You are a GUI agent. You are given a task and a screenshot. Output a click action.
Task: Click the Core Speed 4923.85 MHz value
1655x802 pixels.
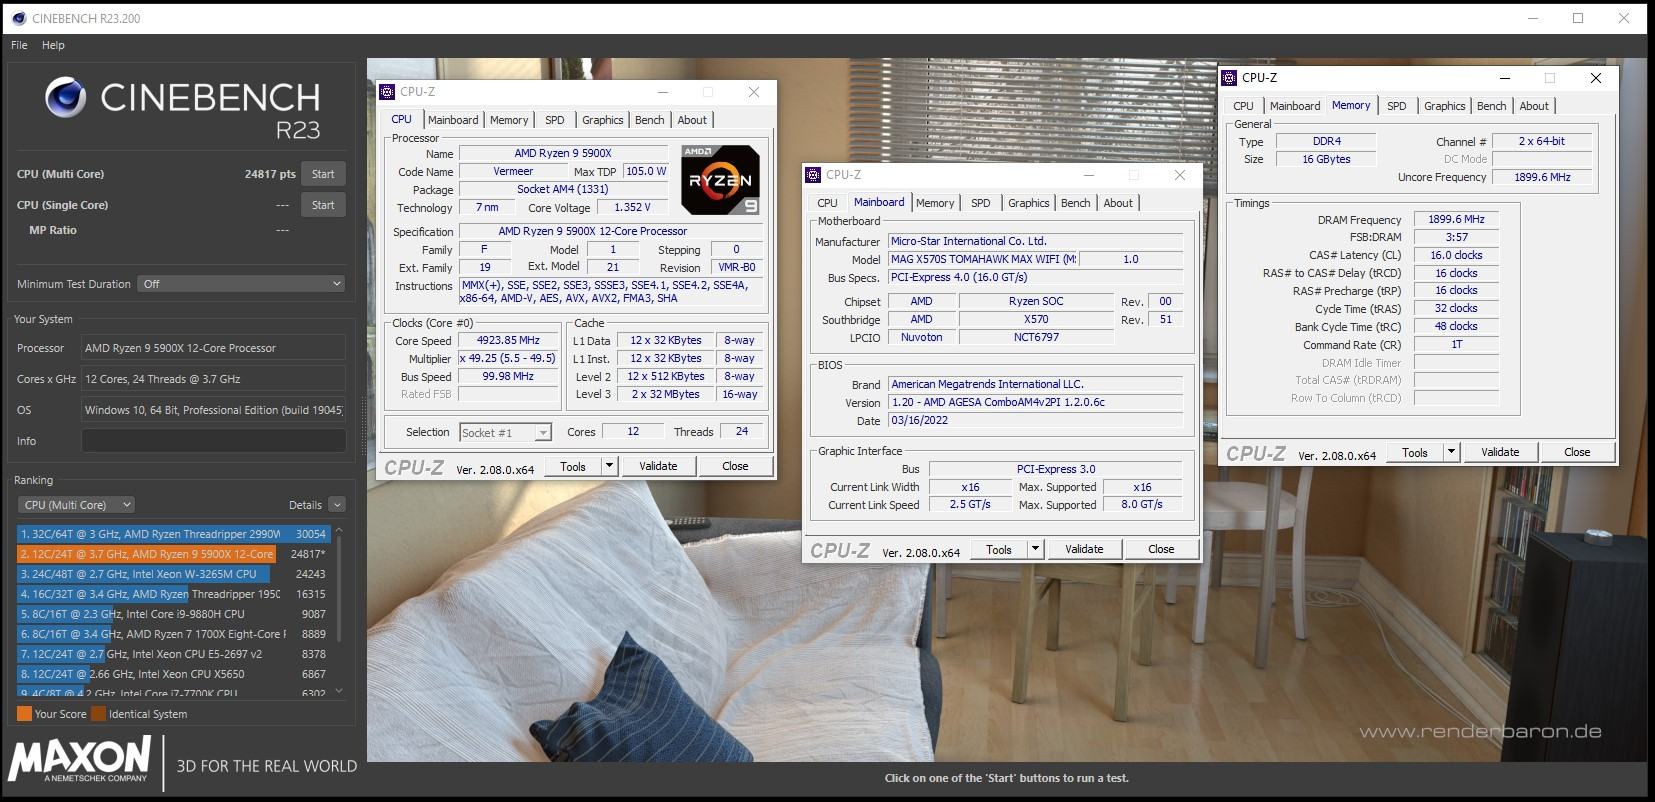pos(508,340)
